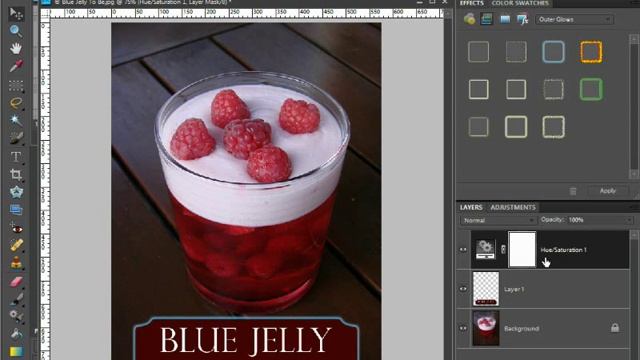
Task: Show Layer Styles in Effects panel
Action: pos(486,19)
